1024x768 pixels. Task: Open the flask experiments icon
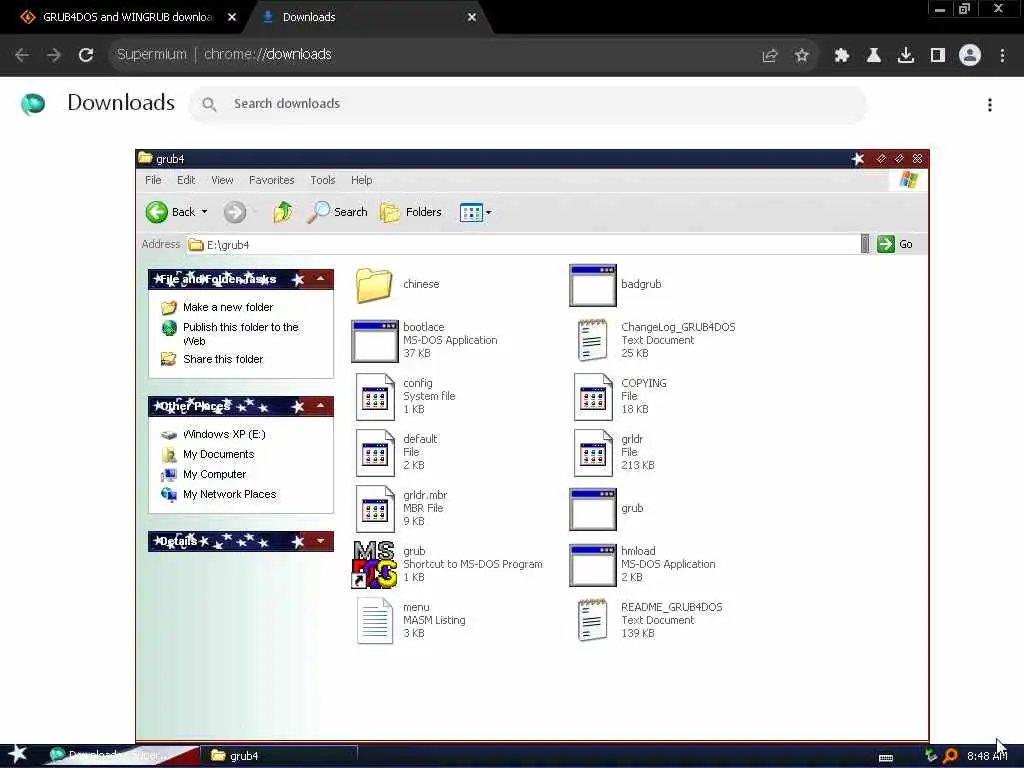pyautogui.click(x=873, y=56)
